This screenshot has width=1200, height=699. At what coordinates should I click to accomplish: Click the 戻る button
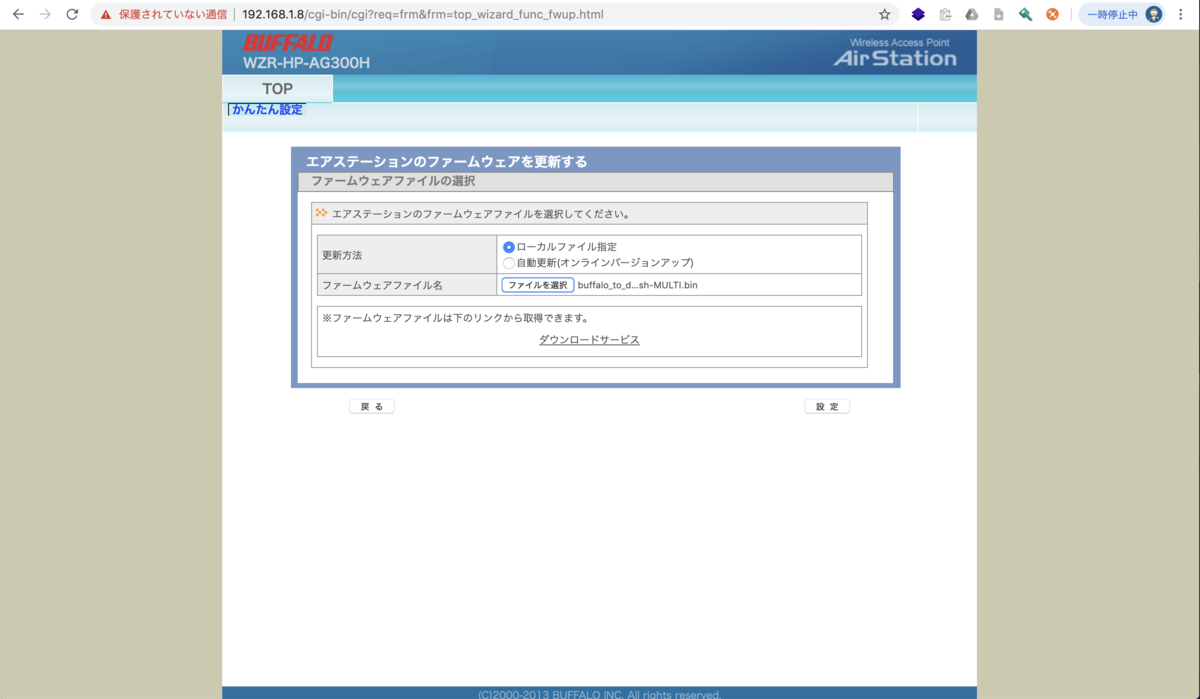372,407
